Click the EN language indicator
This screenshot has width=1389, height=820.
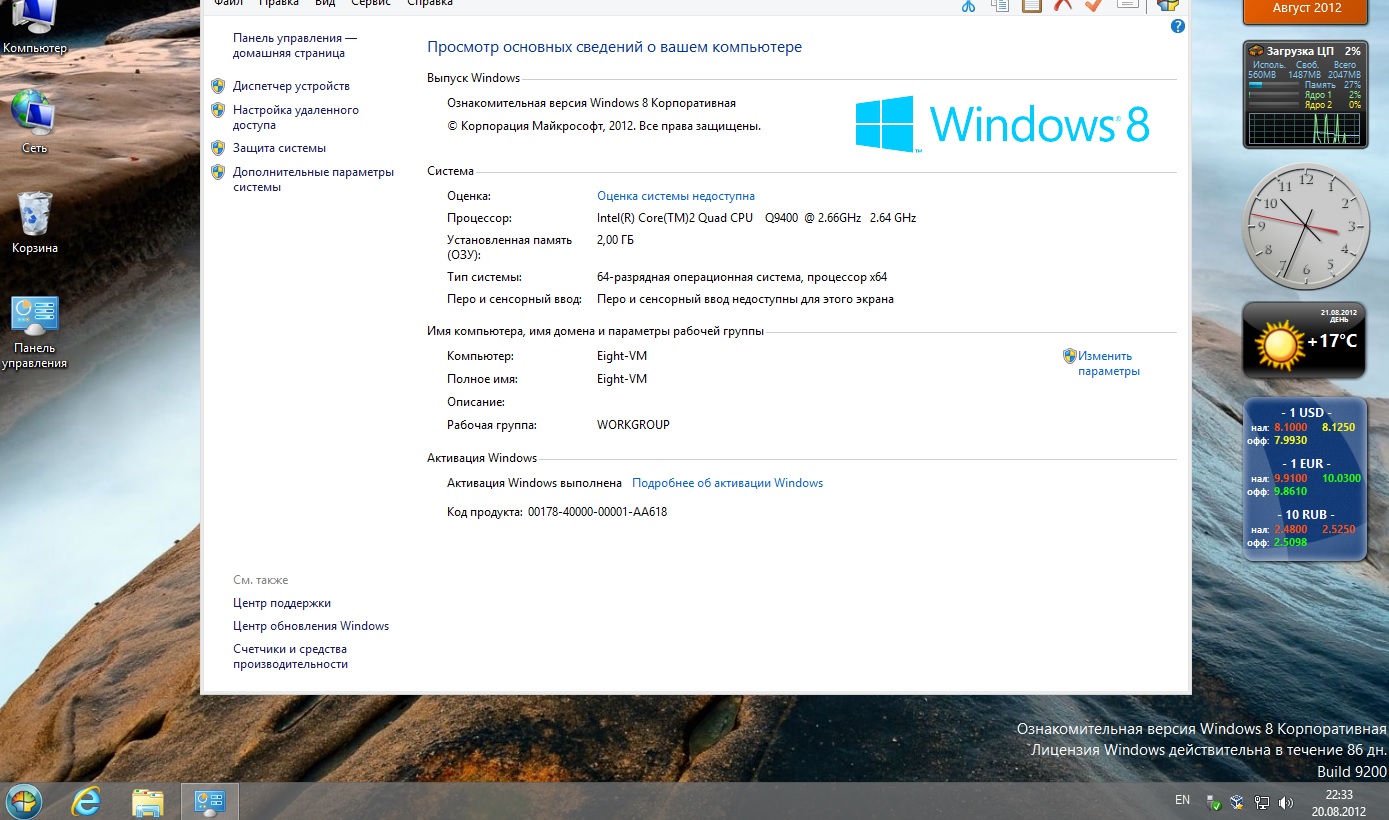[x=1182, y=800]
